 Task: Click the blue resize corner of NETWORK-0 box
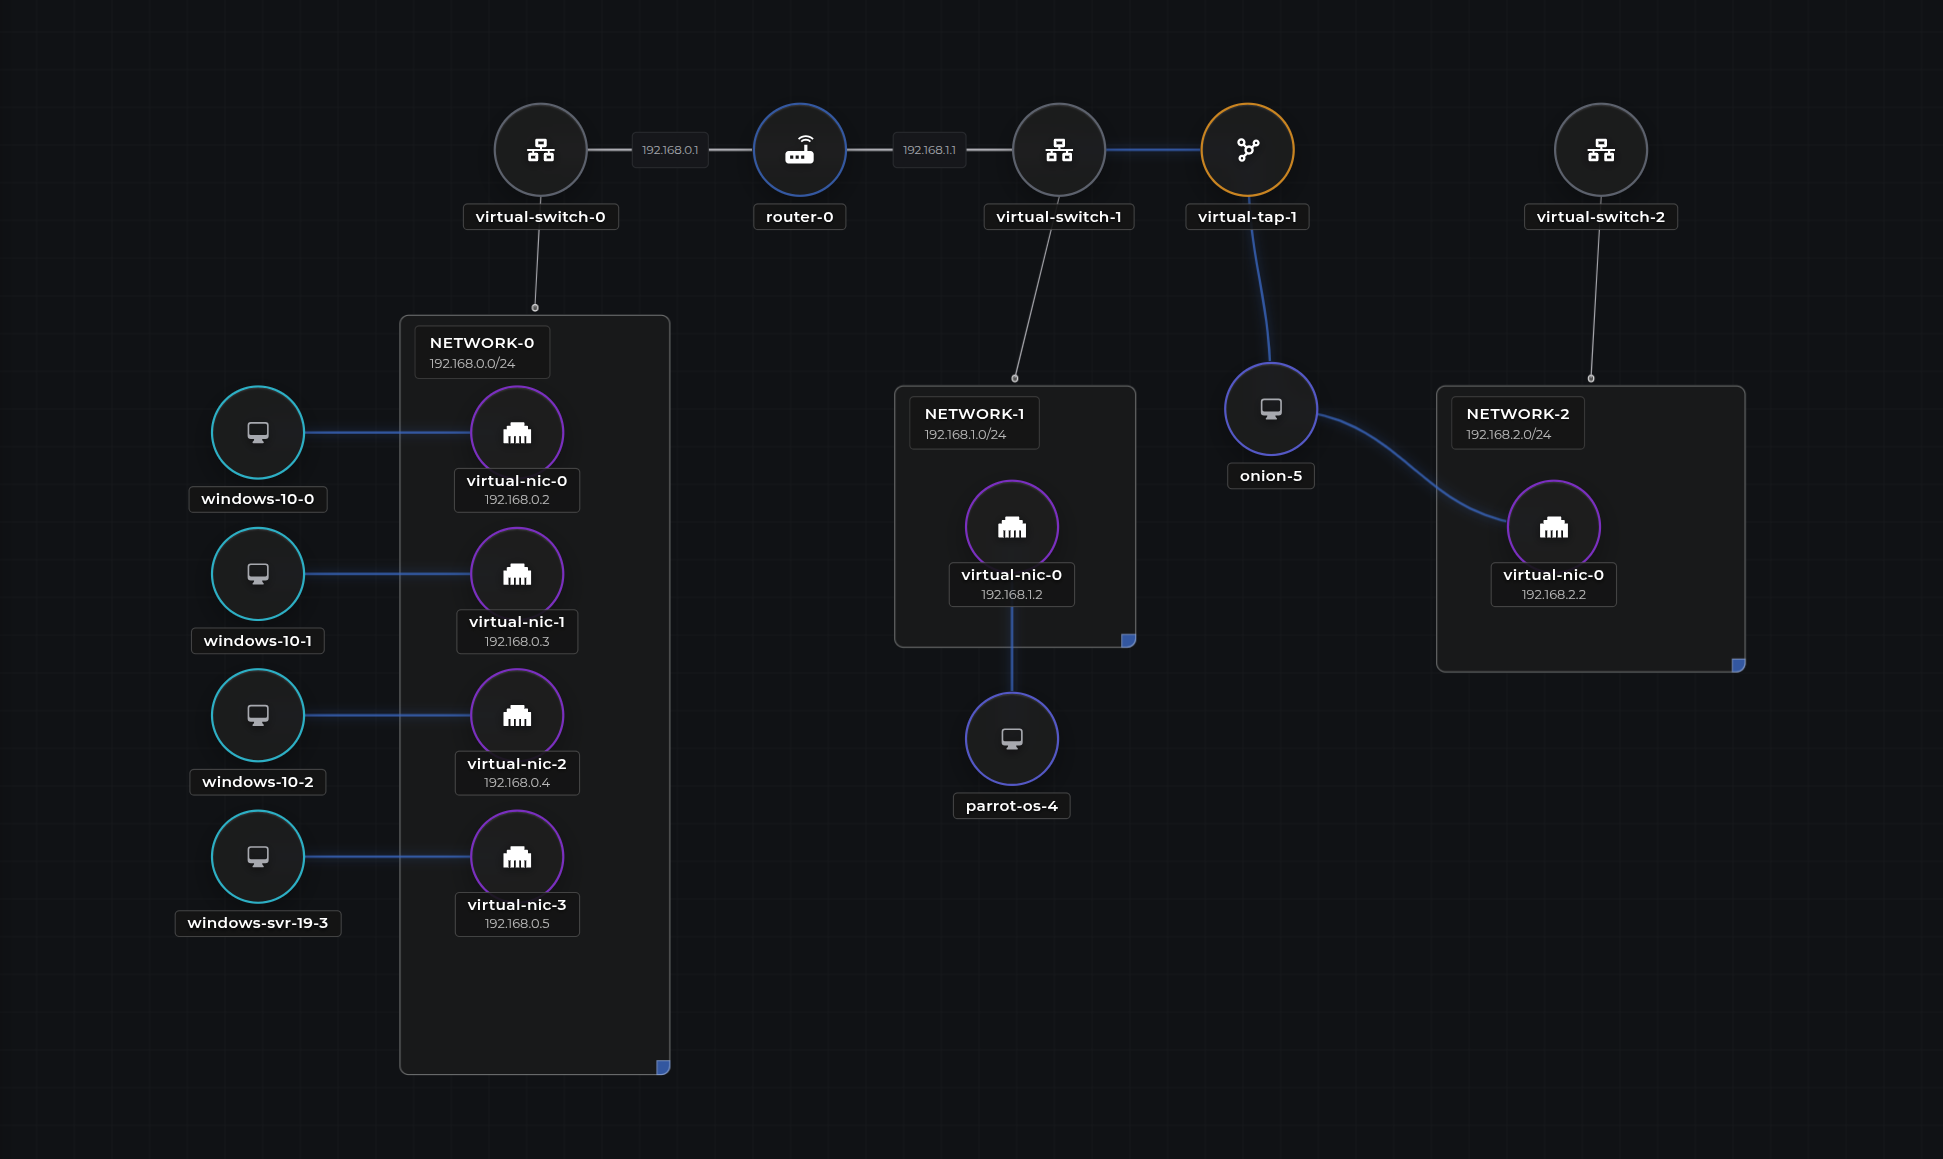coord(662,1066)
